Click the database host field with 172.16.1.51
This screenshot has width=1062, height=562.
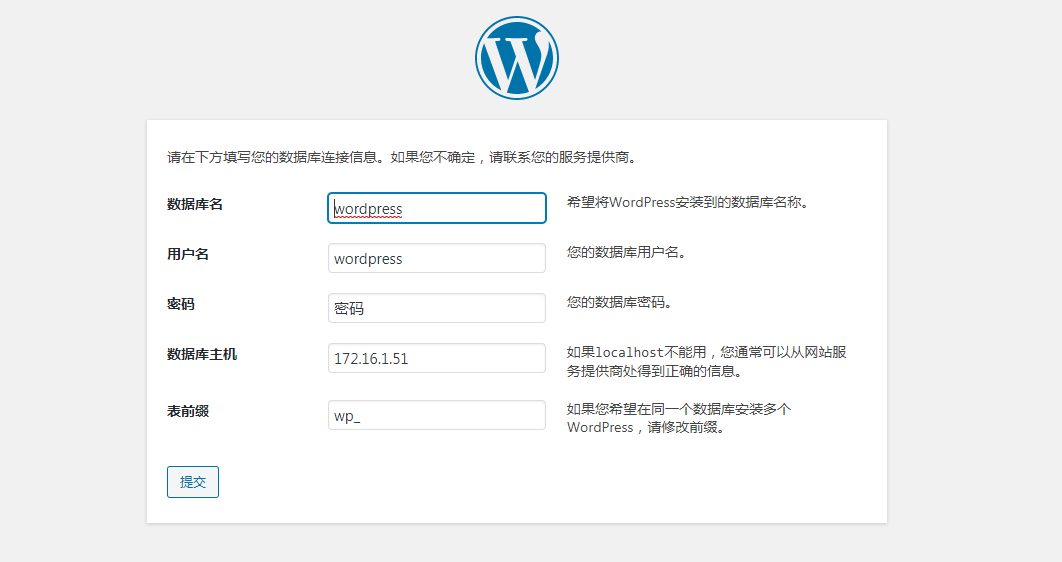point(437,358)
